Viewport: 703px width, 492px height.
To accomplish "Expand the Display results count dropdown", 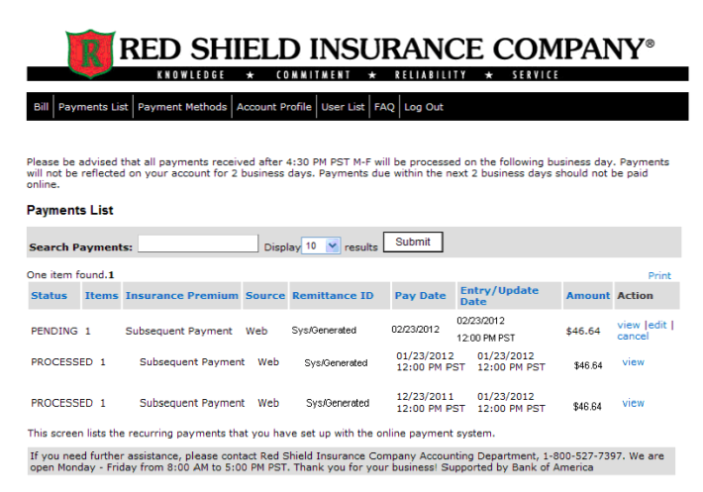I will (x=321, y=246).
